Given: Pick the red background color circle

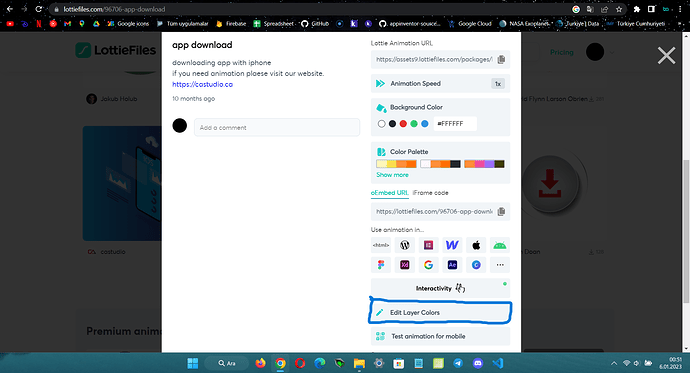Looking at the screenshot, I should pos(403,124).
